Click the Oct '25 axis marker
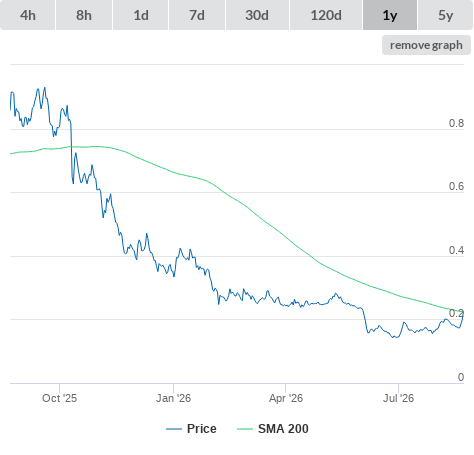This screenshot has width=474, height=455. tap(59, 398)
